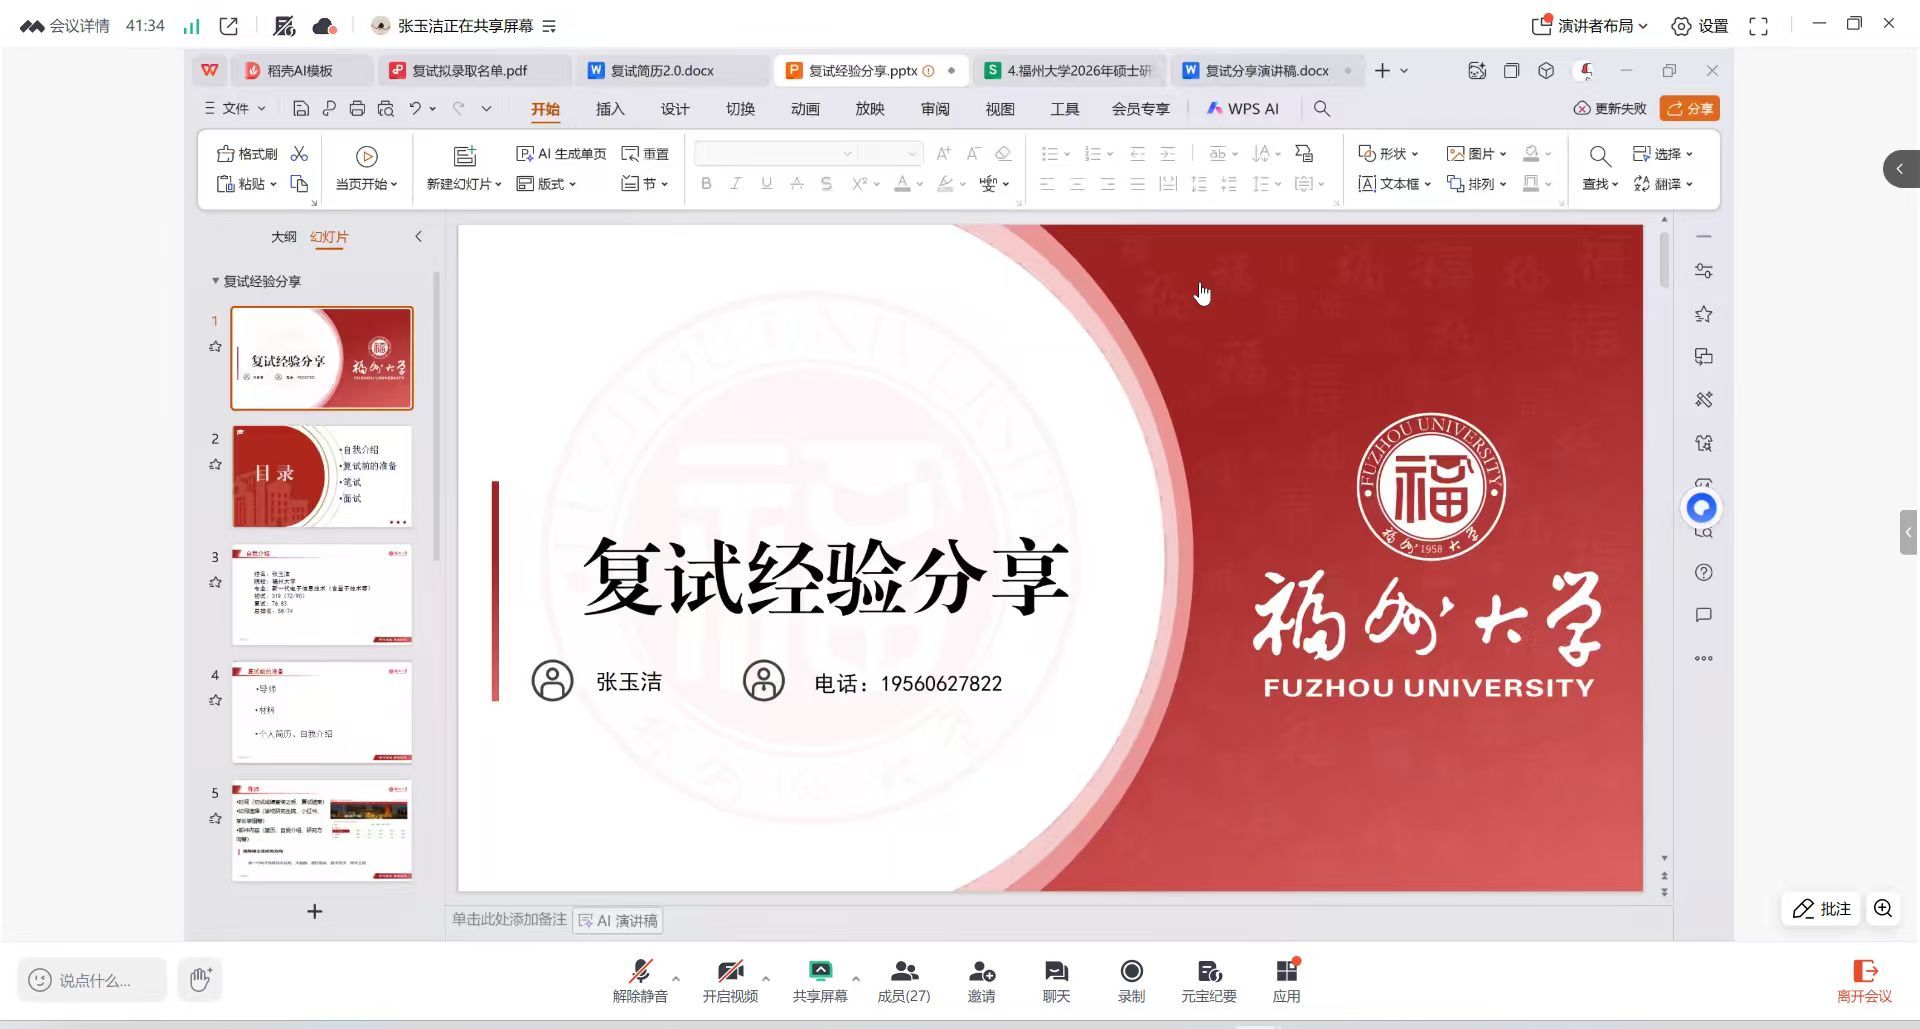Click the Find (查找) magnifier icon
The height and width of the screenshot is (1029, 1920).
tap(1600, 156)
